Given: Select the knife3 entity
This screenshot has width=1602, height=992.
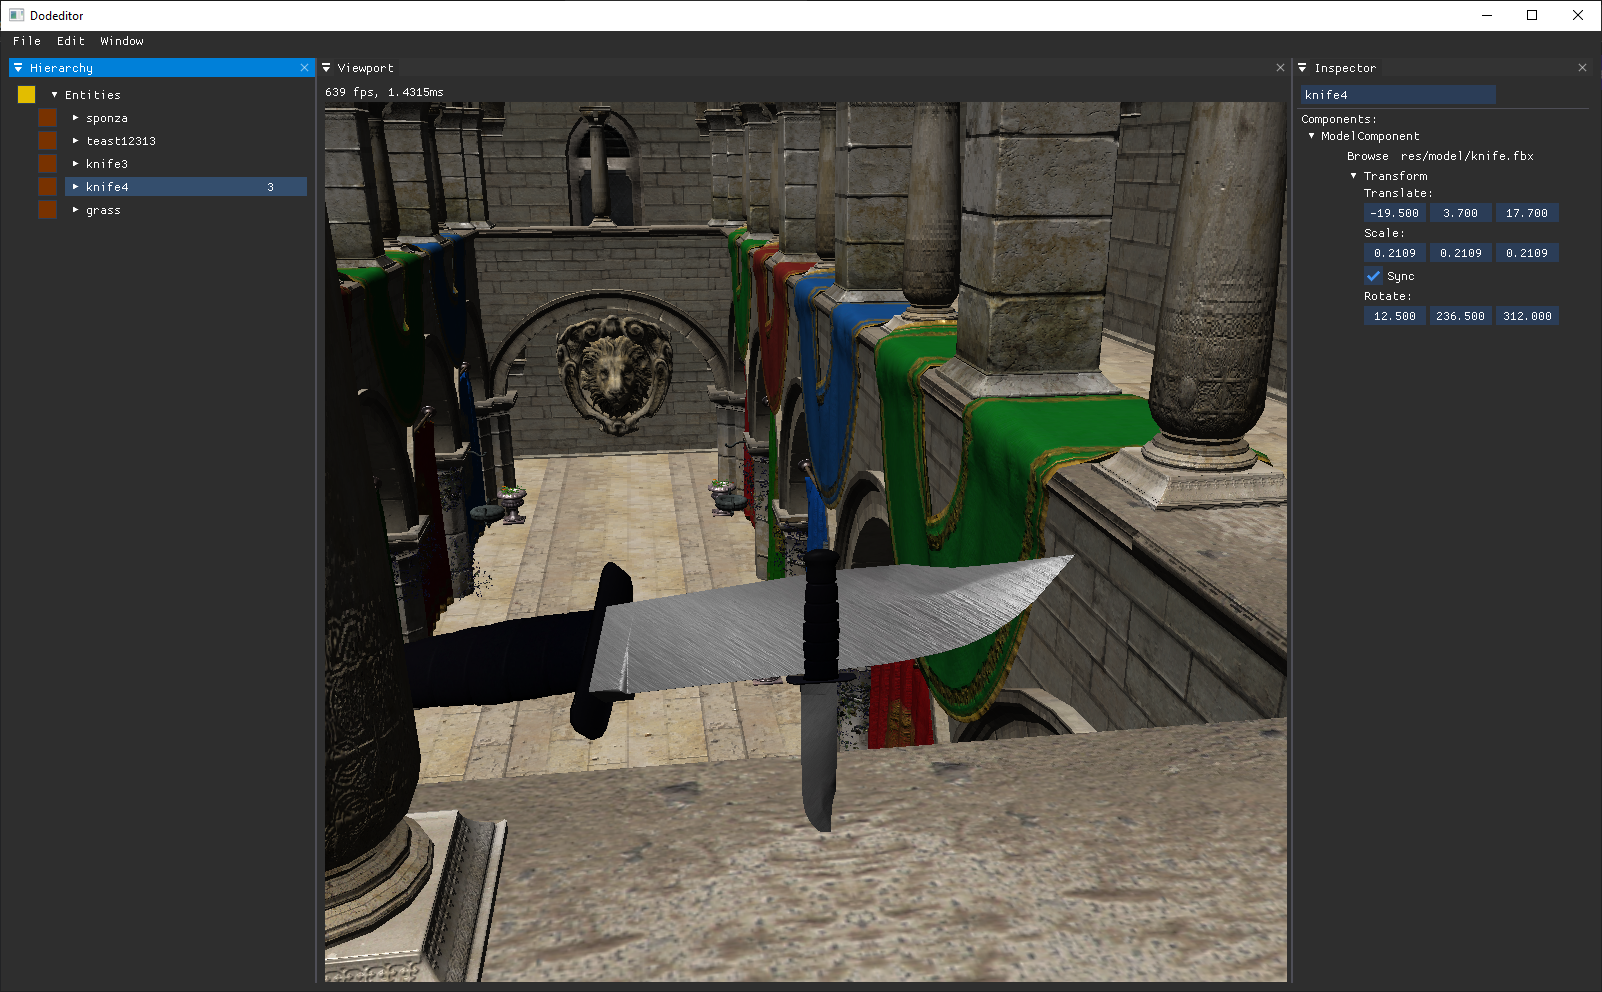Looking at the screenshot, I should tap(107, 164).
